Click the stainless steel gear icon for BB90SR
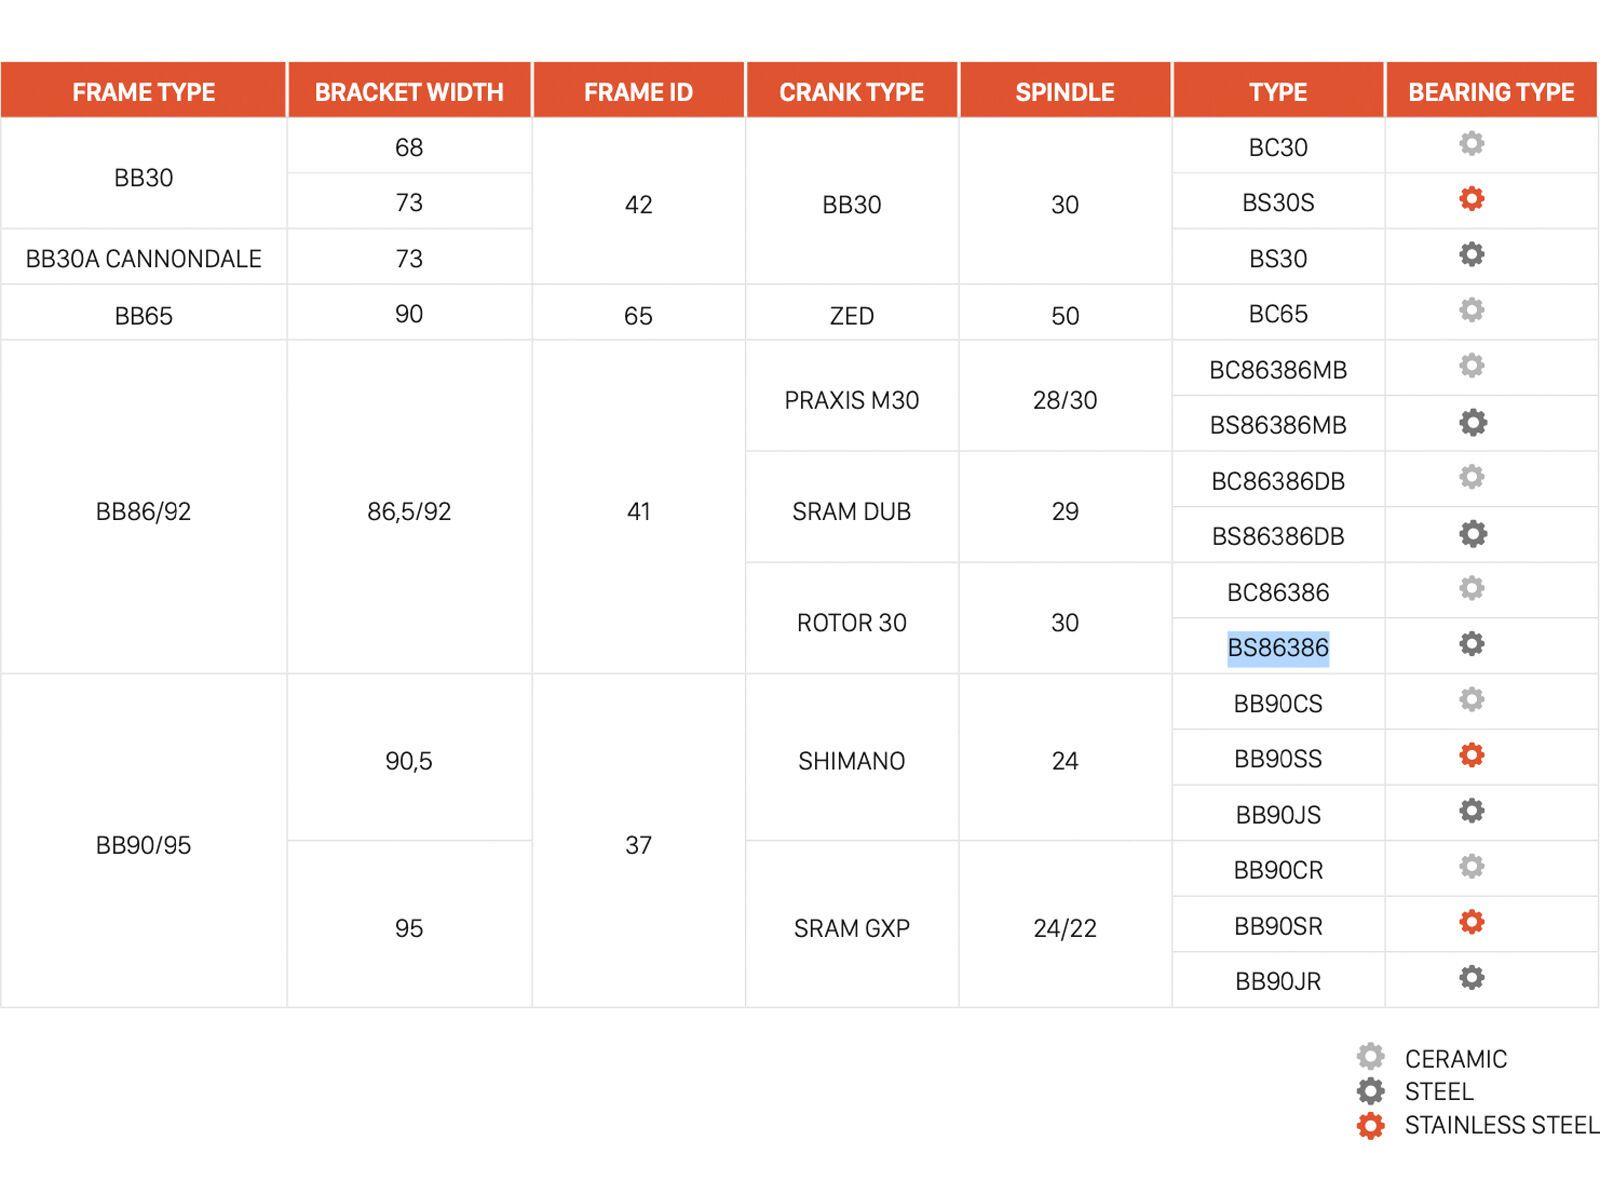 coord(1471,922)
